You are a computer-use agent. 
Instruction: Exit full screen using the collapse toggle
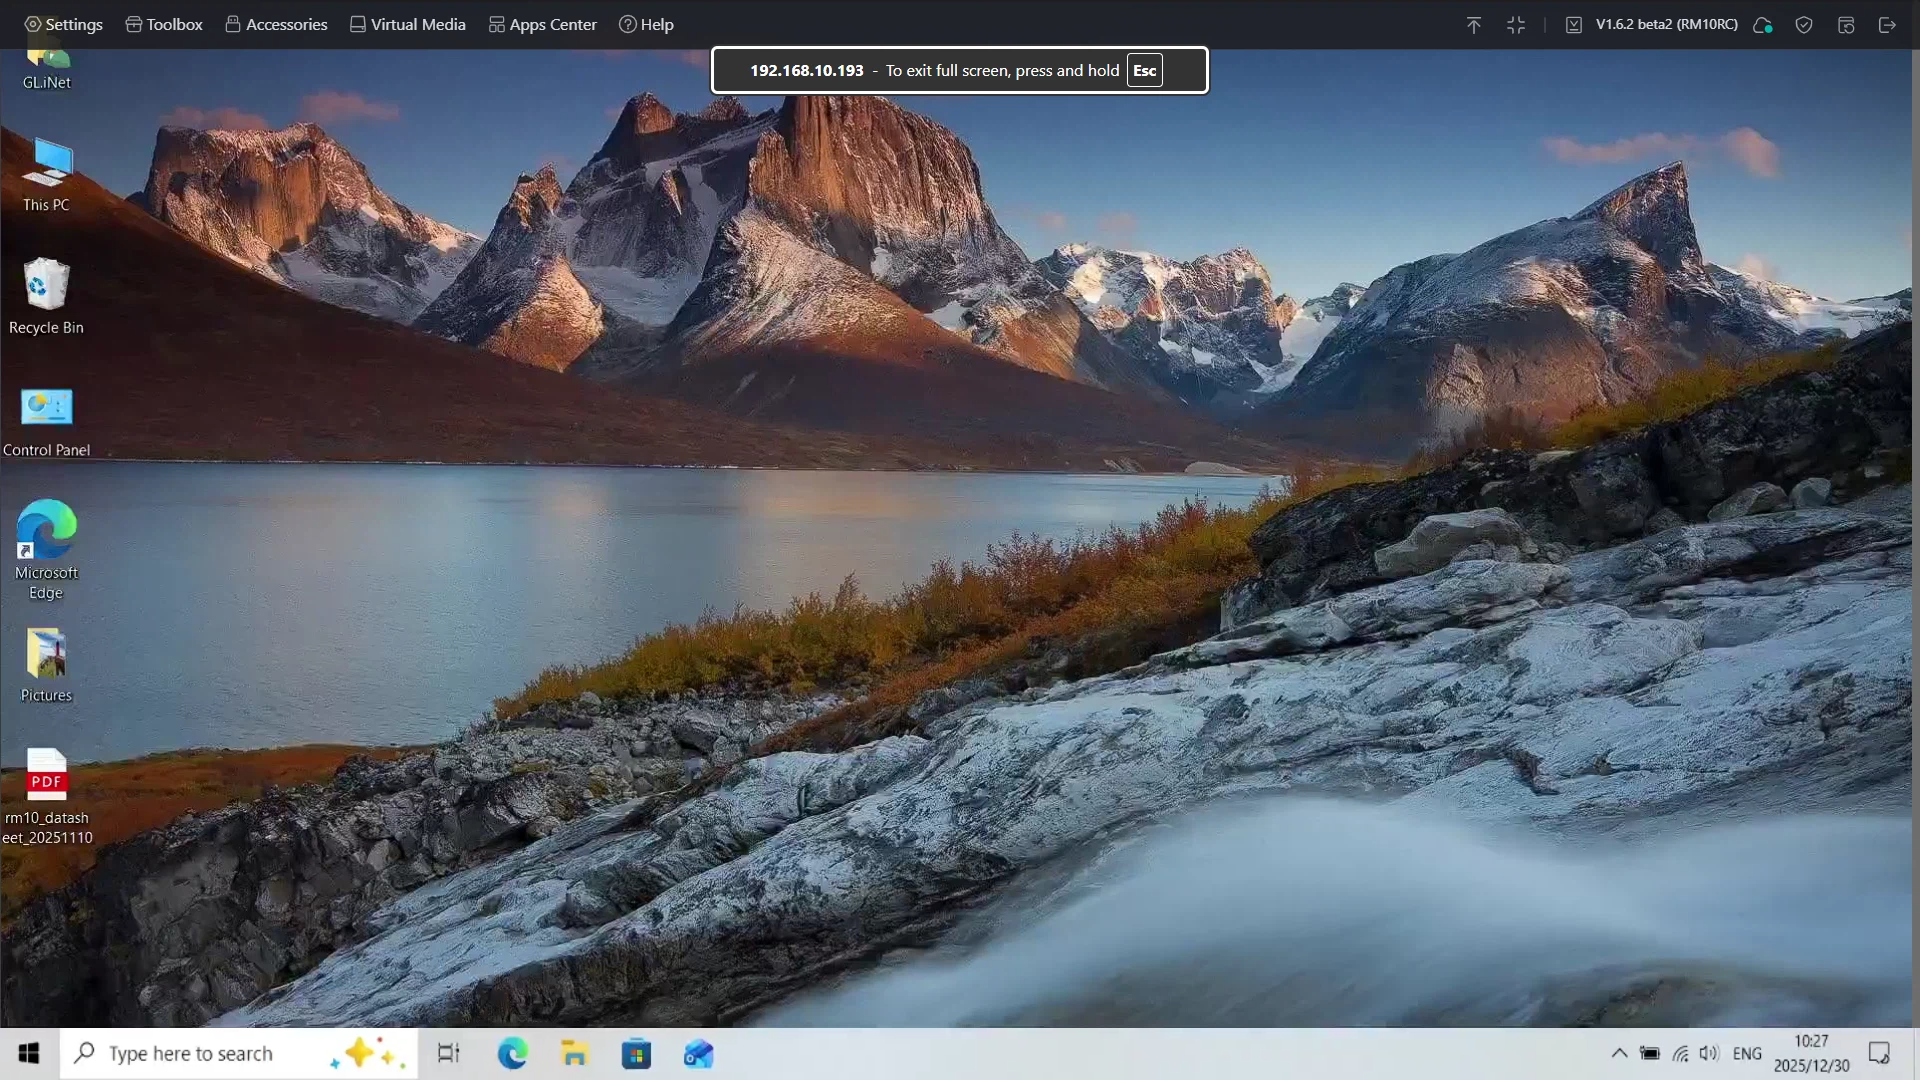tap(1515, 24)
